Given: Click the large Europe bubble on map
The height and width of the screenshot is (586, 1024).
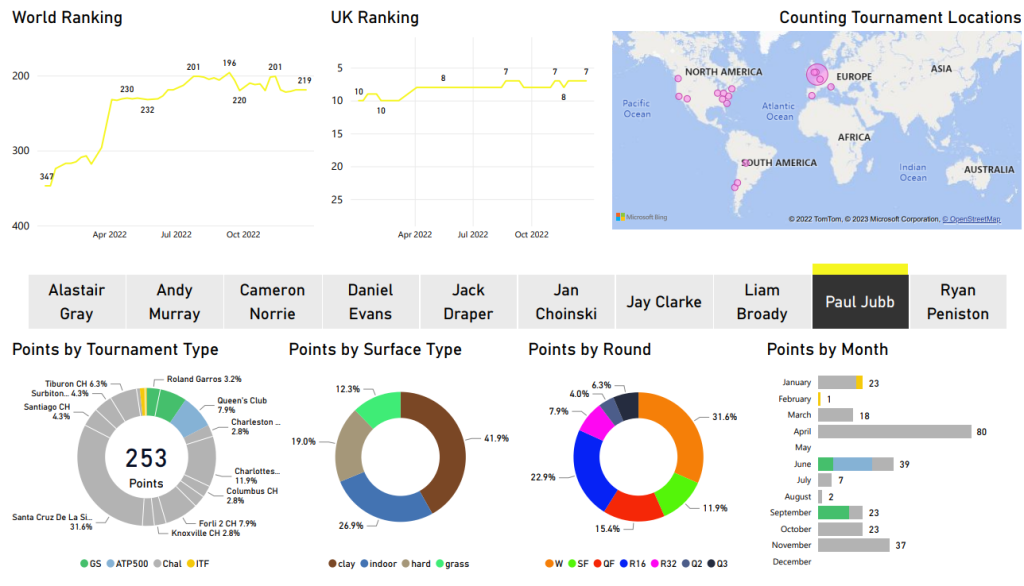Looking at the screenshot, I should click(x=817, y=75).
